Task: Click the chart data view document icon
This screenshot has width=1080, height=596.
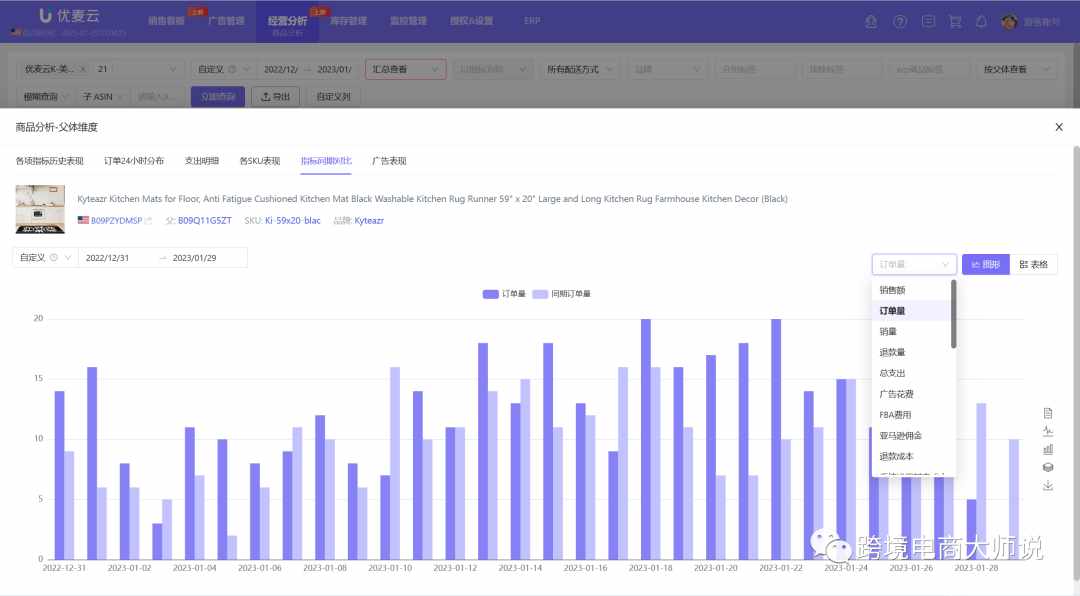Action: pyautogui.click(x=1048, y=413)
